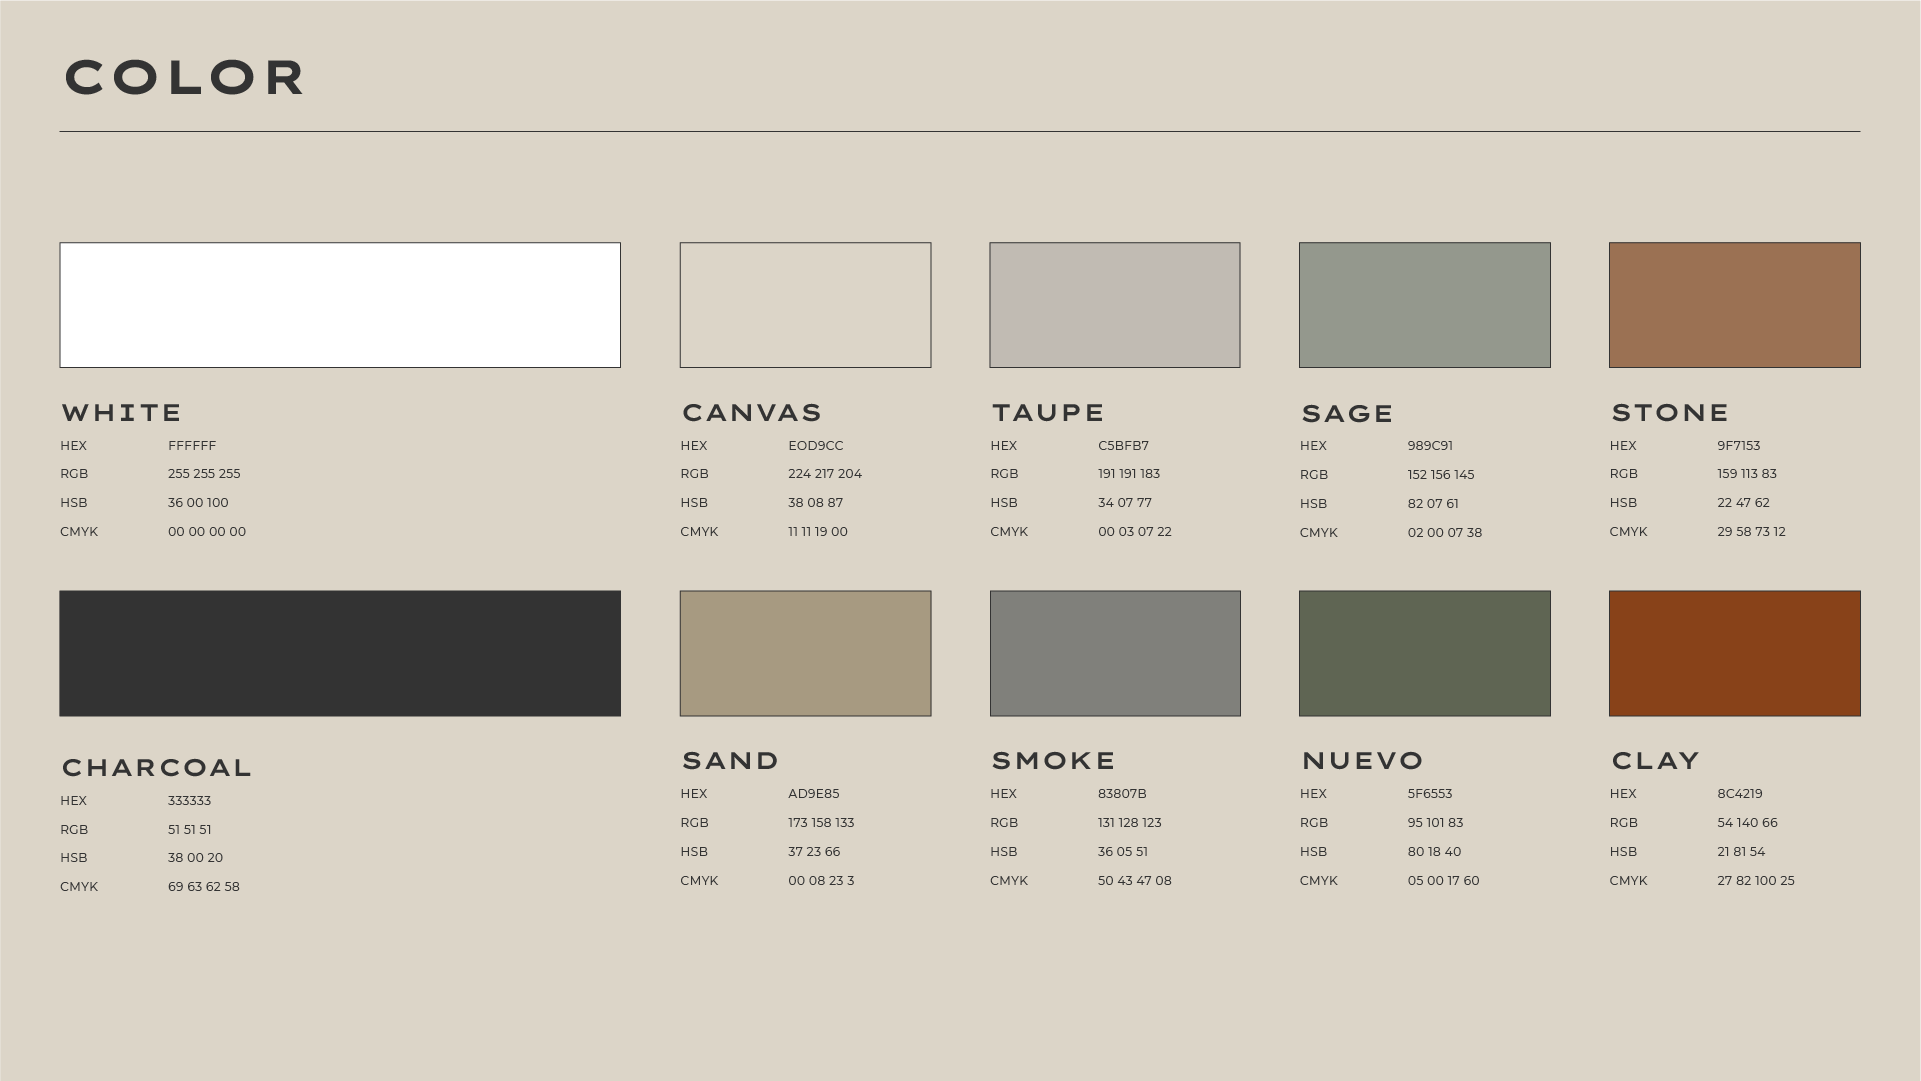Screen dimensions: 1921x1081
Task: Select the TAUPE color swatch
Action: click(1115, 304)
